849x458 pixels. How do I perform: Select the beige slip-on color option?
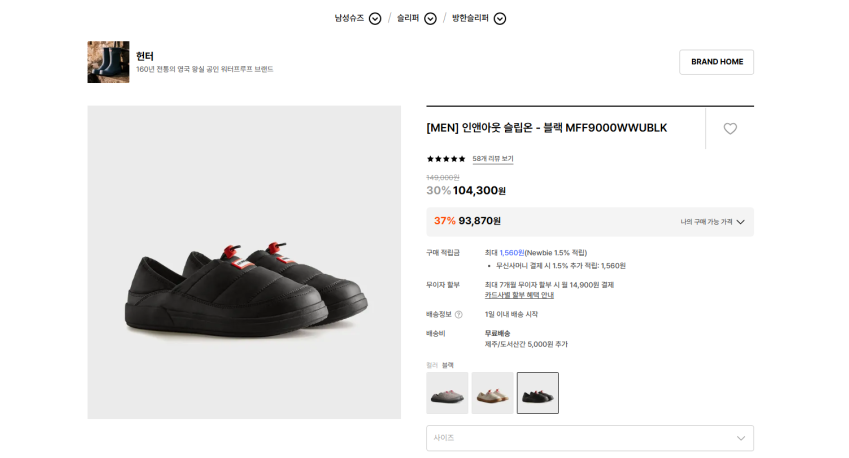click(492, 393)
